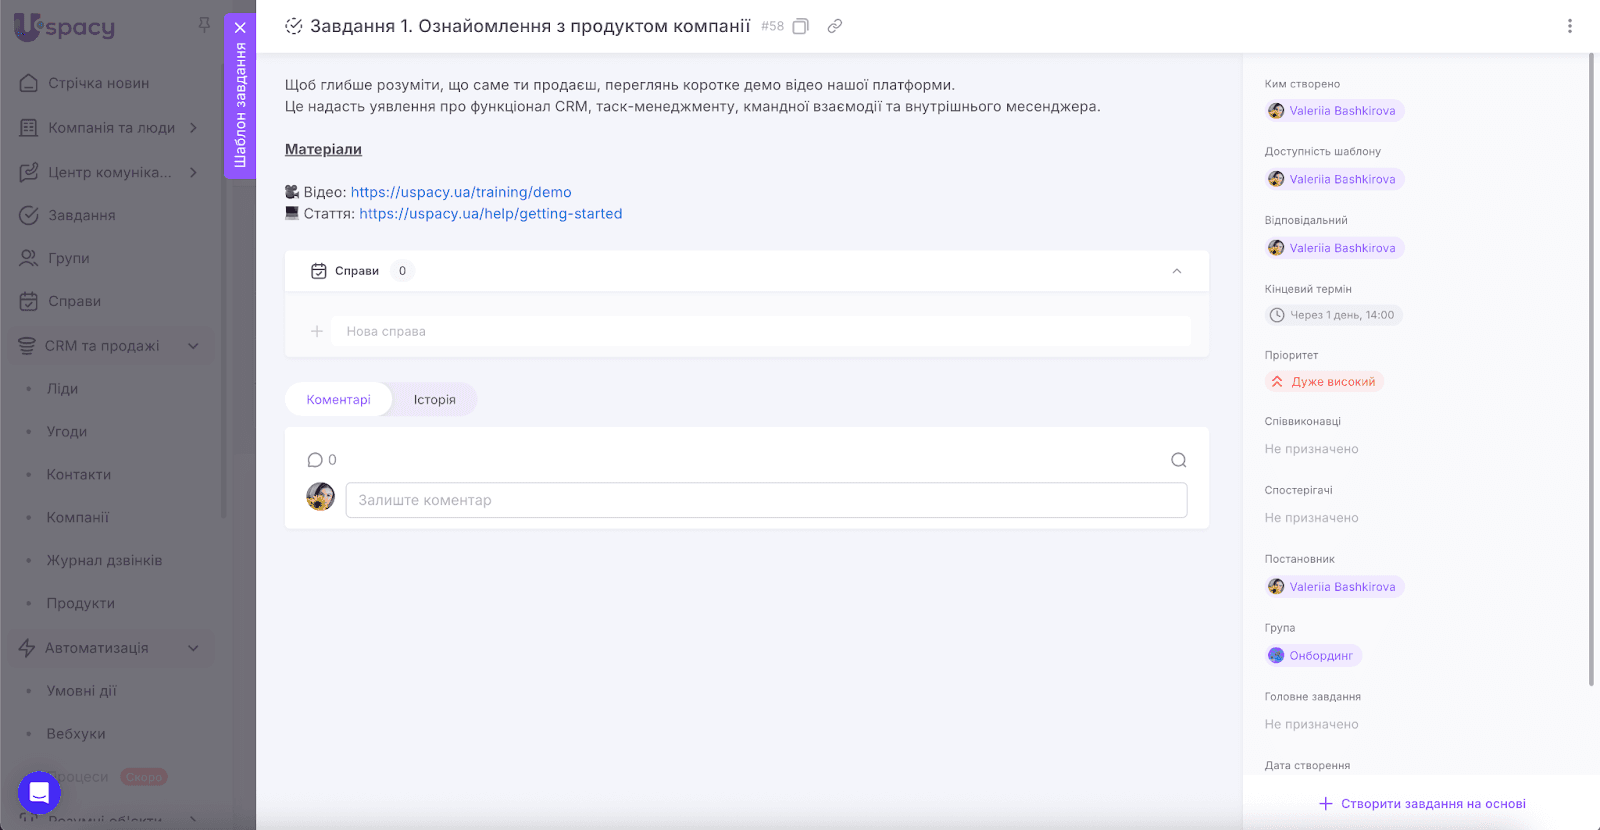Click the search icon in comments
The width and height of the screenshot is (1600, 830).
pyautogui.click(x=1178, y=460)
